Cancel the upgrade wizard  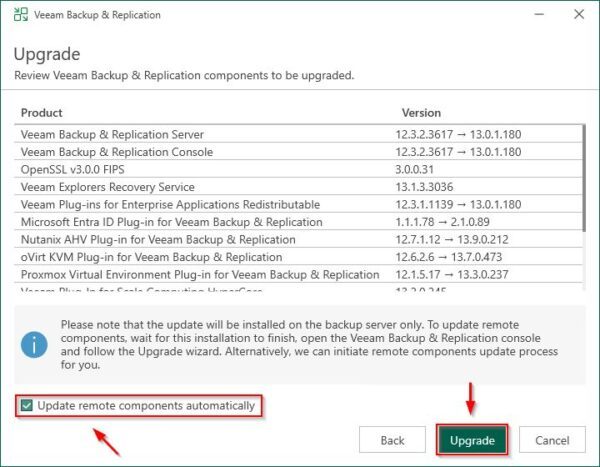pyautogui.click(x=552, y=440)
